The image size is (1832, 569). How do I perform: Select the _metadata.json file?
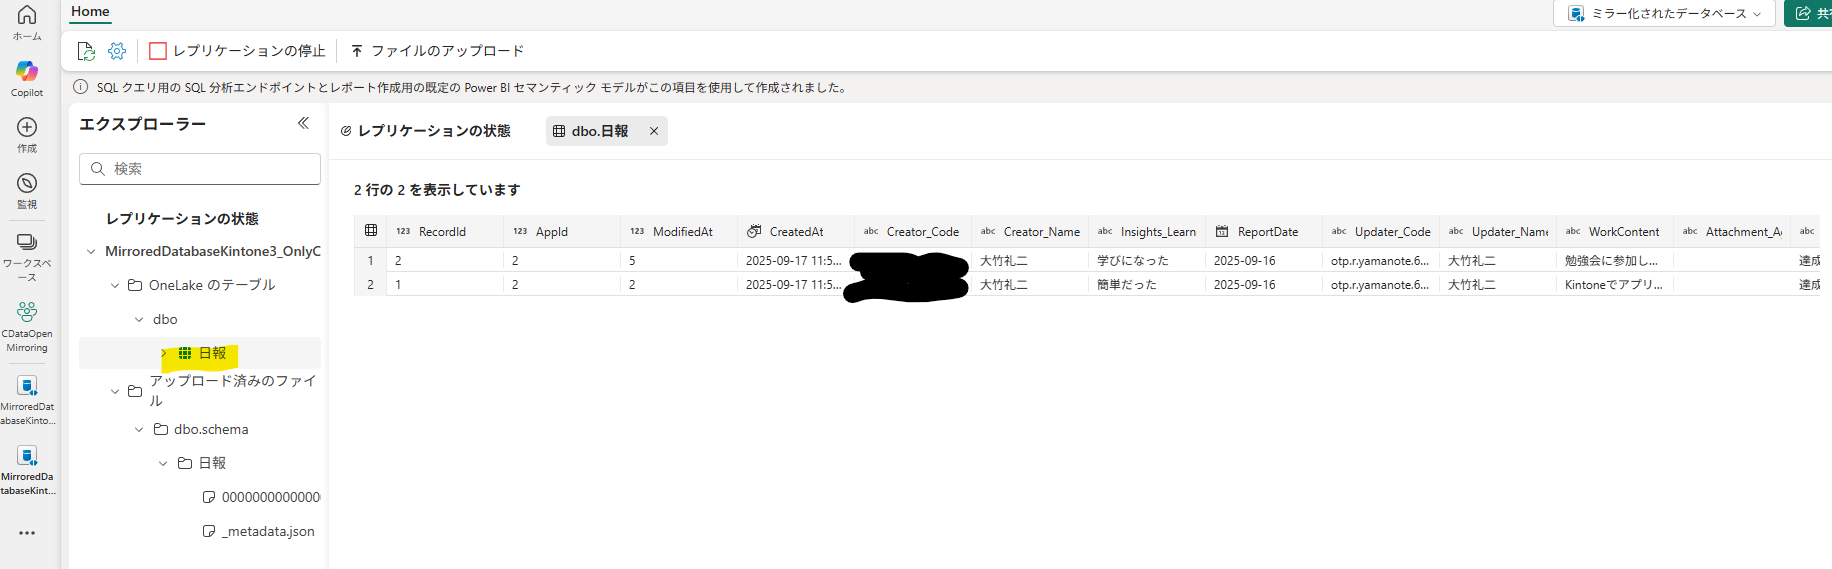[259, 531]
